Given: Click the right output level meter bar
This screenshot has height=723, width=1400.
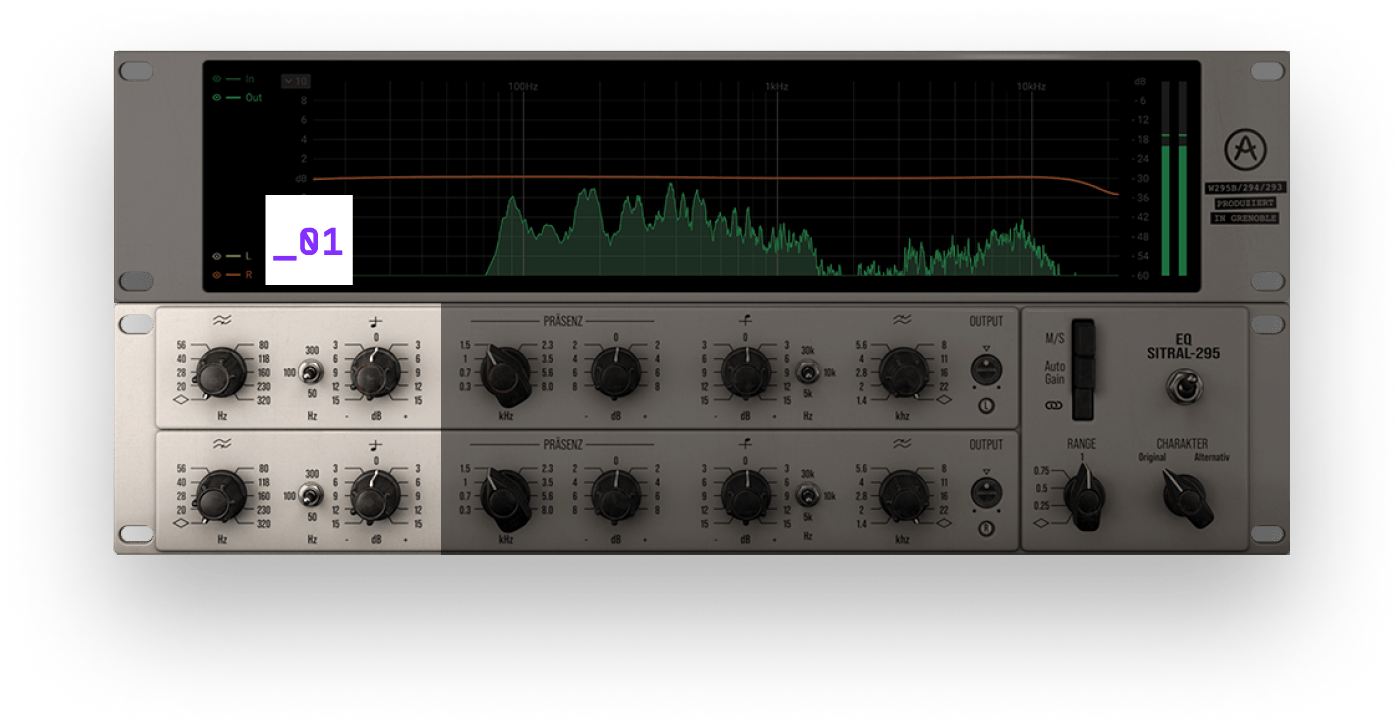Looking at the screenshot, I should click(1182, 178).
